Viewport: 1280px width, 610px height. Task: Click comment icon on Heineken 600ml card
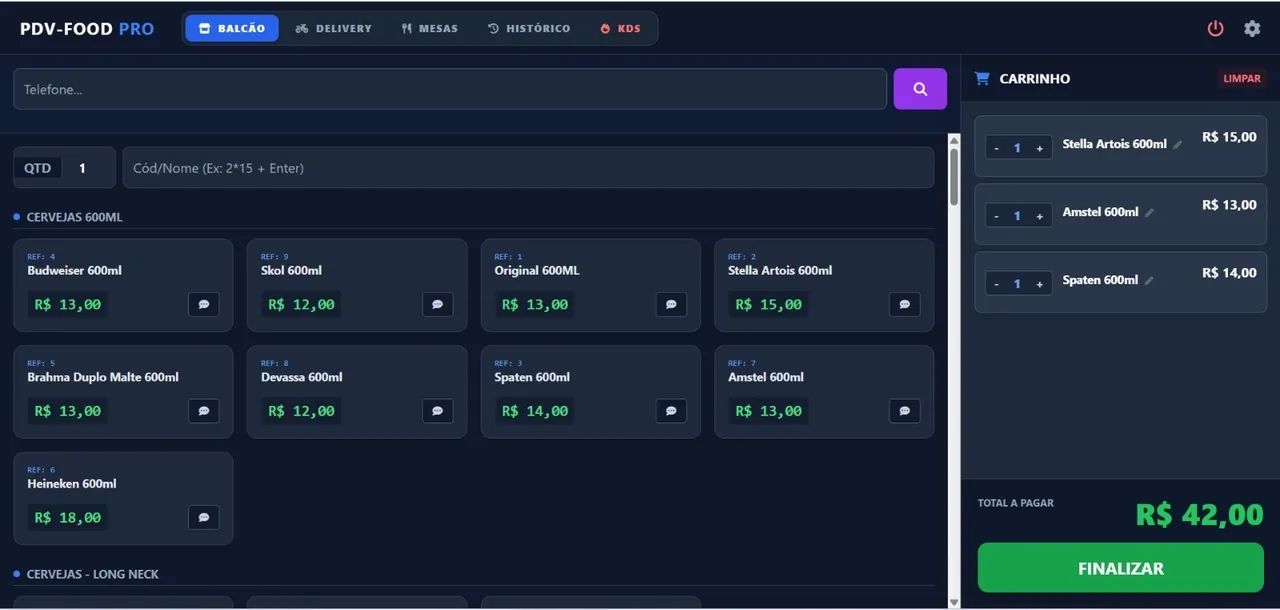204,517
